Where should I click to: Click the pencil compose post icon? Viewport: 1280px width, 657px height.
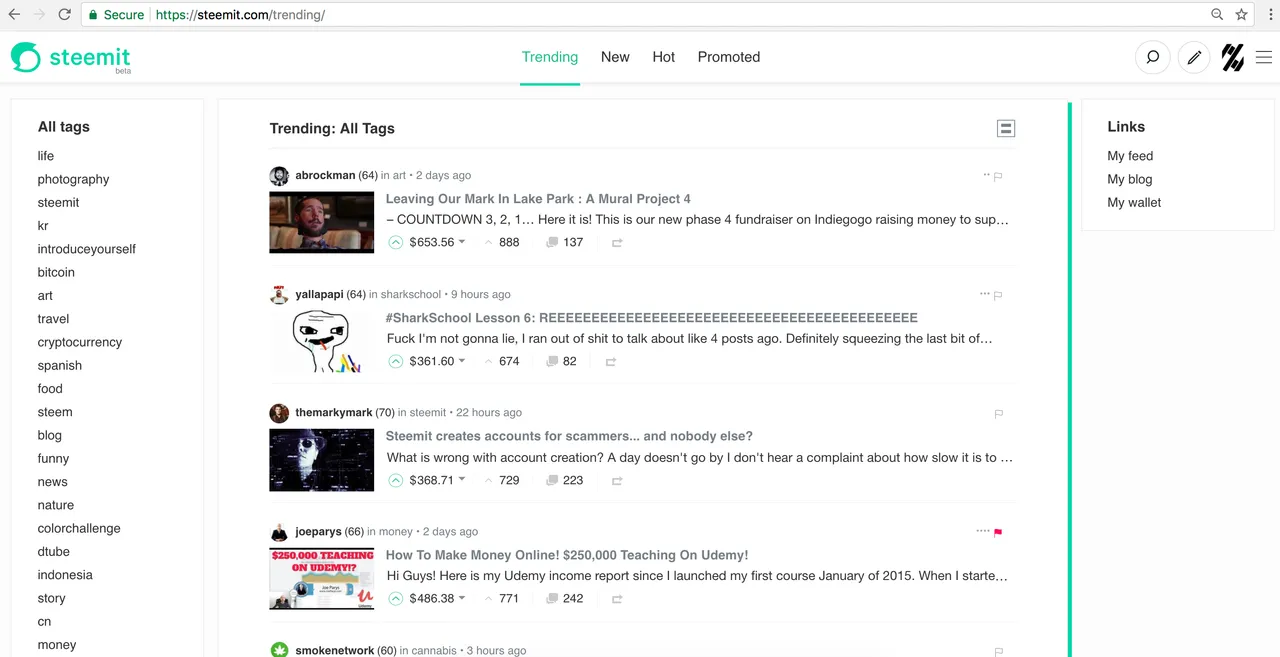[x=1193, y=58]
